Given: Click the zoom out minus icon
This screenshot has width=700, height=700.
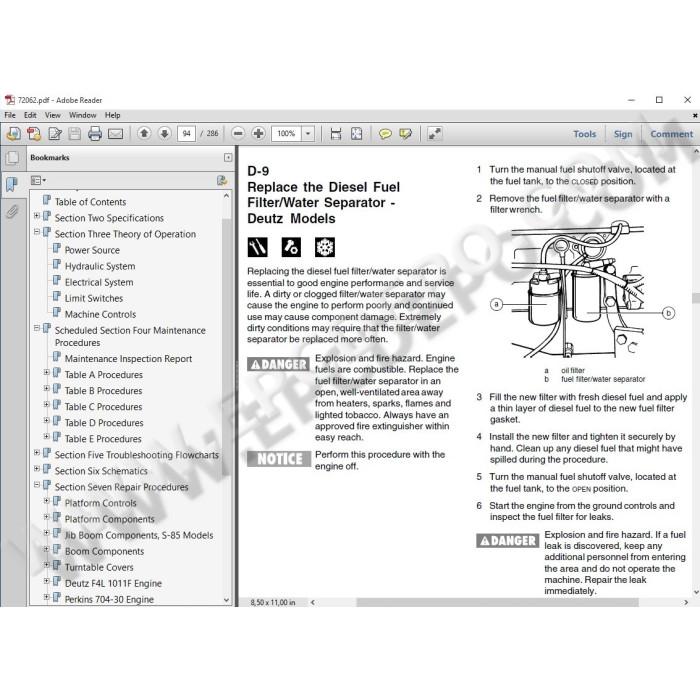Looking at the screenshot, I should tap(238, 133).
